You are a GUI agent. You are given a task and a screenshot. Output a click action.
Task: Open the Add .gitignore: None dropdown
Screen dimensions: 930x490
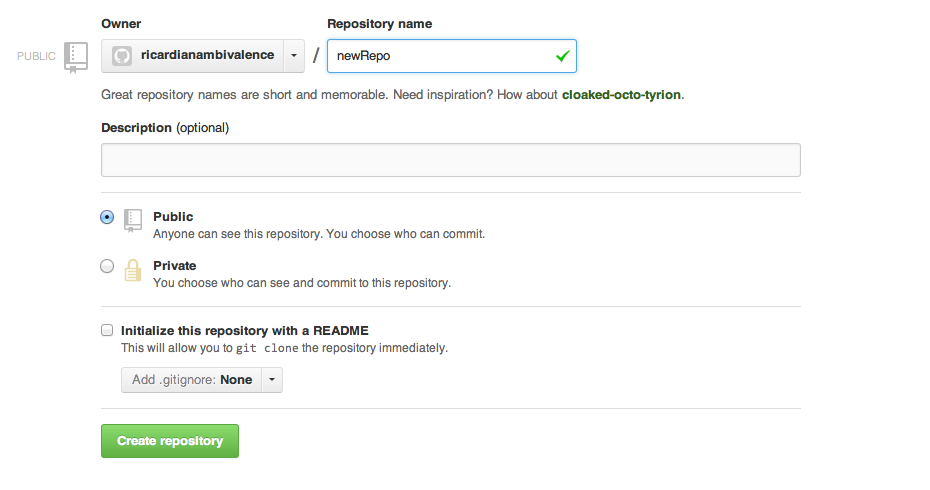191,380
